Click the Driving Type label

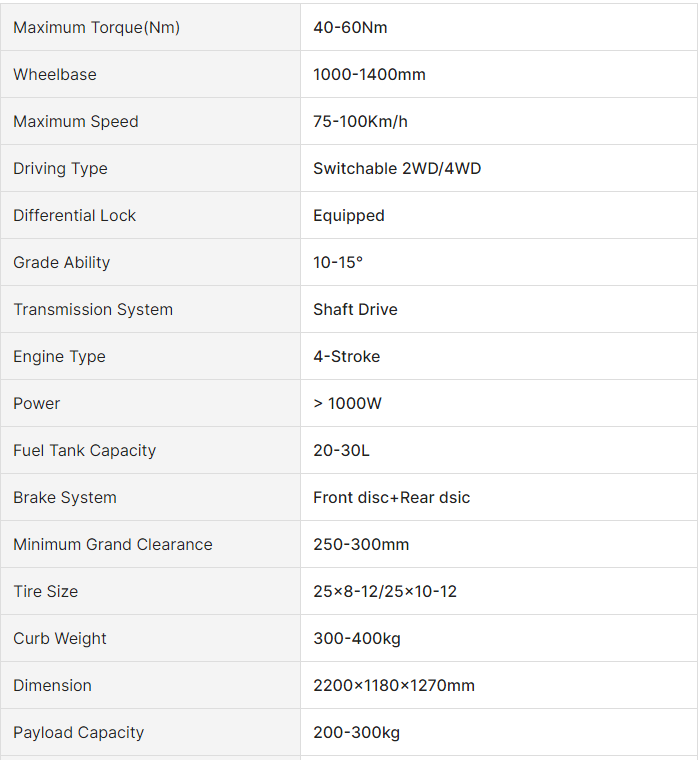[x=60, y=169]
